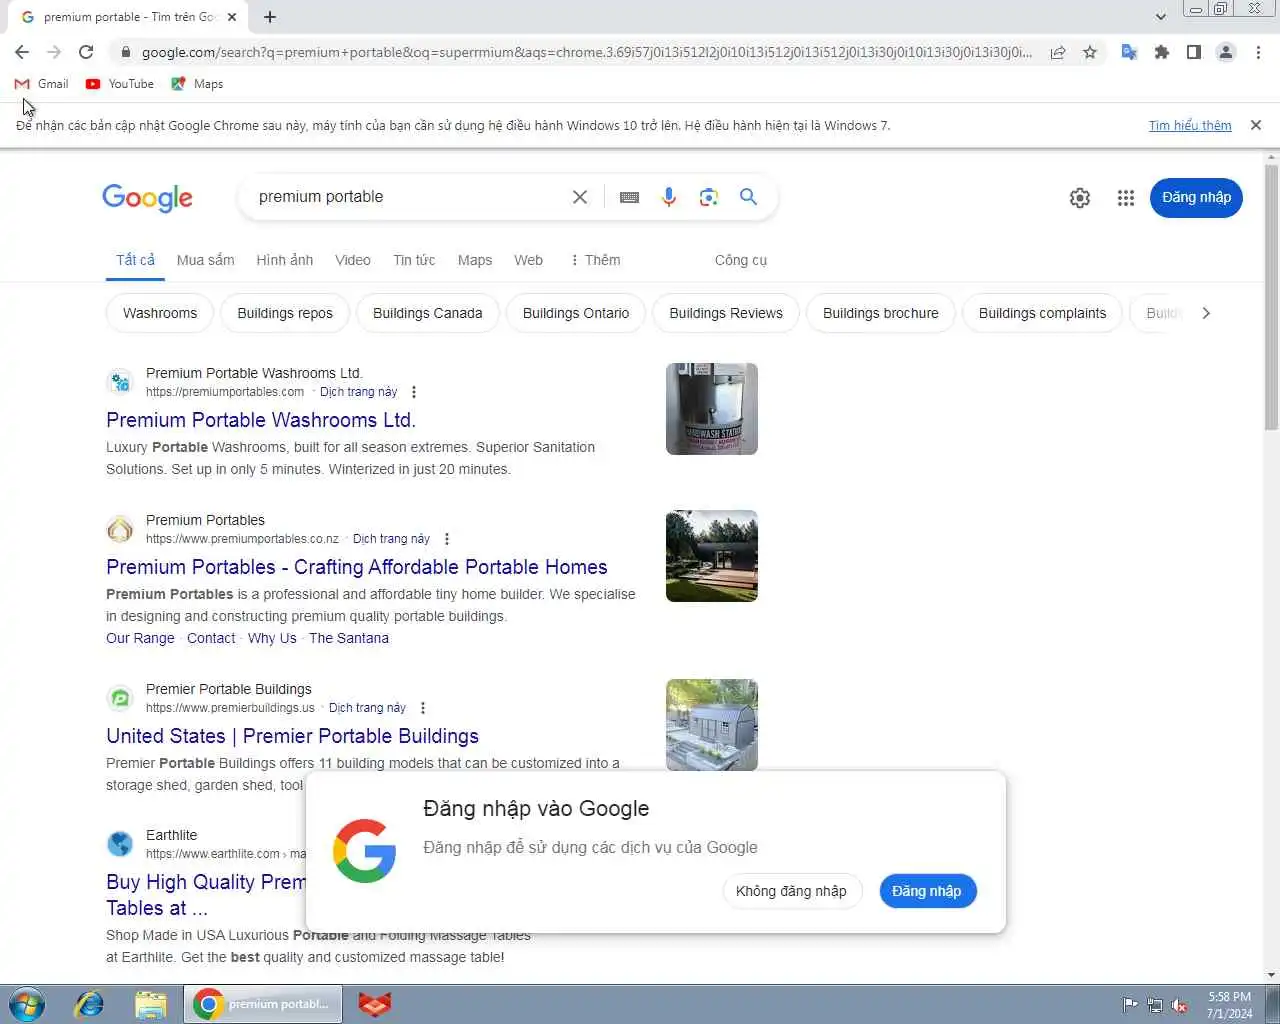Submit the search with the magnifier icon
The width and height of the screenshot is (1280, 1024).
coord(748,197)
